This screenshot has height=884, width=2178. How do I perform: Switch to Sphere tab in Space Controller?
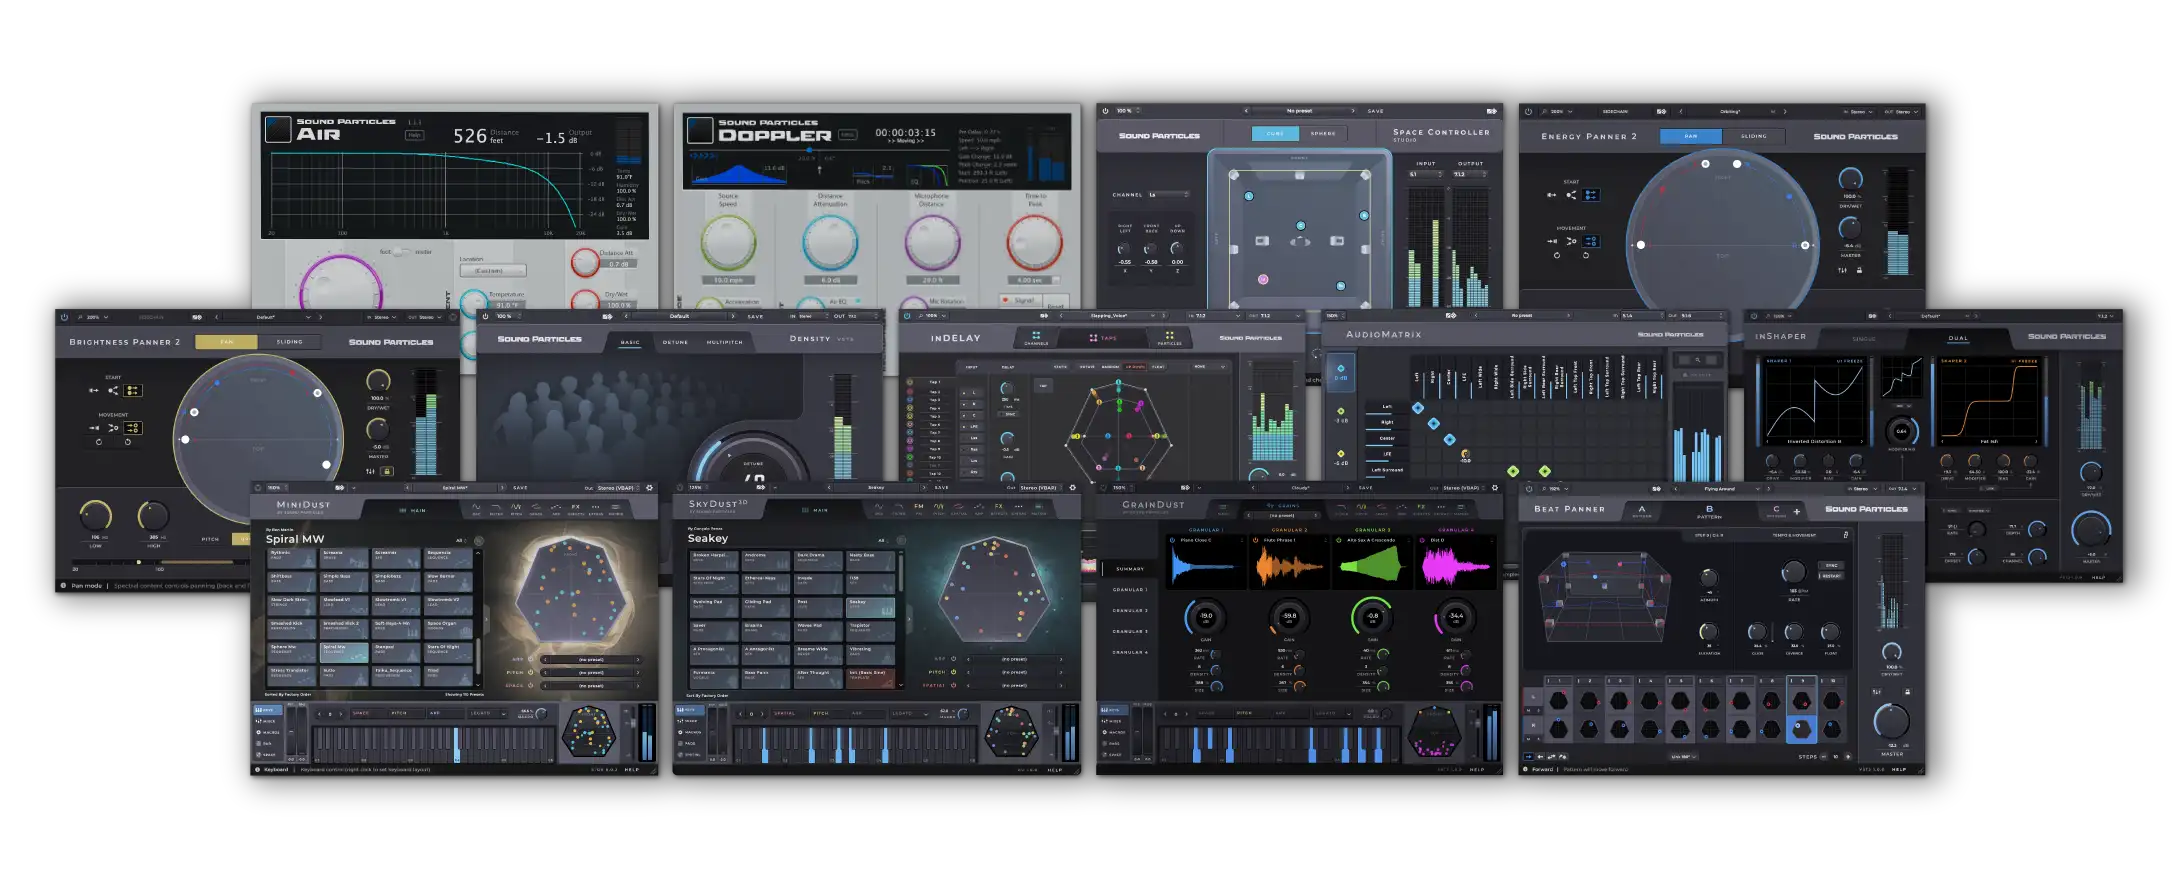coord(1323,133)
